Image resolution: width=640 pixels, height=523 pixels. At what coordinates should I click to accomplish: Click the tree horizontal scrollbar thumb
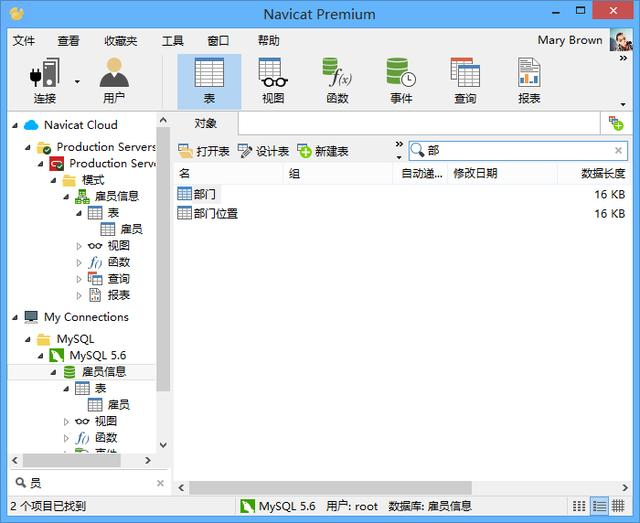(x=71, y=461)
